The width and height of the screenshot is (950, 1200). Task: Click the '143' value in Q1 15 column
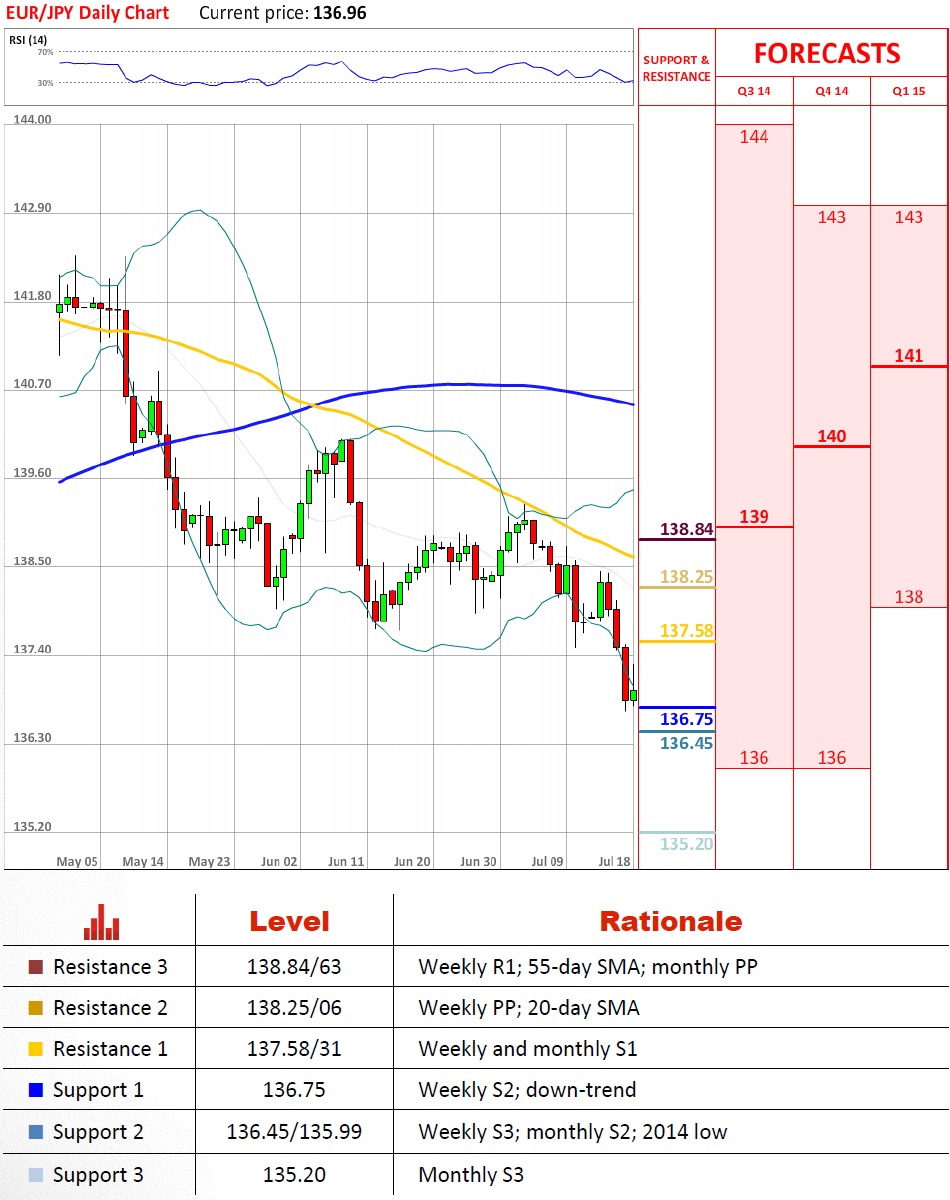[x=909, y=217]
